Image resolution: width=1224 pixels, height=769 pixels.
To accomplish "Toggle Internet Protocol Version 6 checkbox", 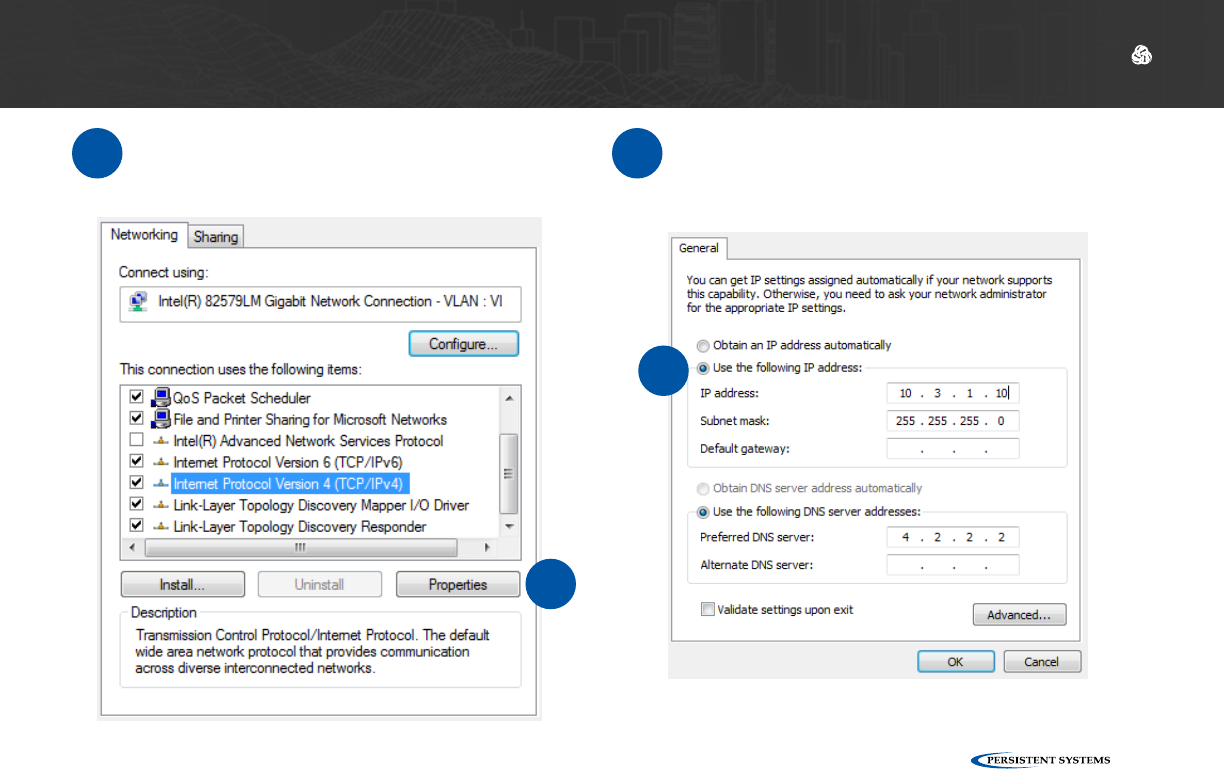I will click(x=137, y=462).
